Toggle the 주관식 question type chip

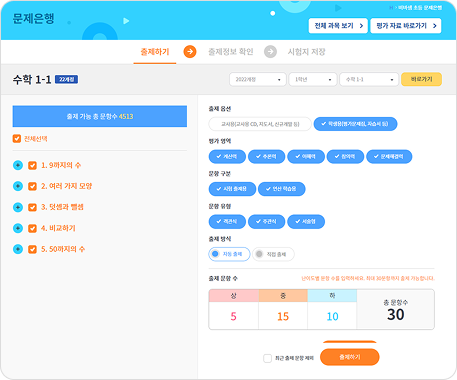click(266, 221)
